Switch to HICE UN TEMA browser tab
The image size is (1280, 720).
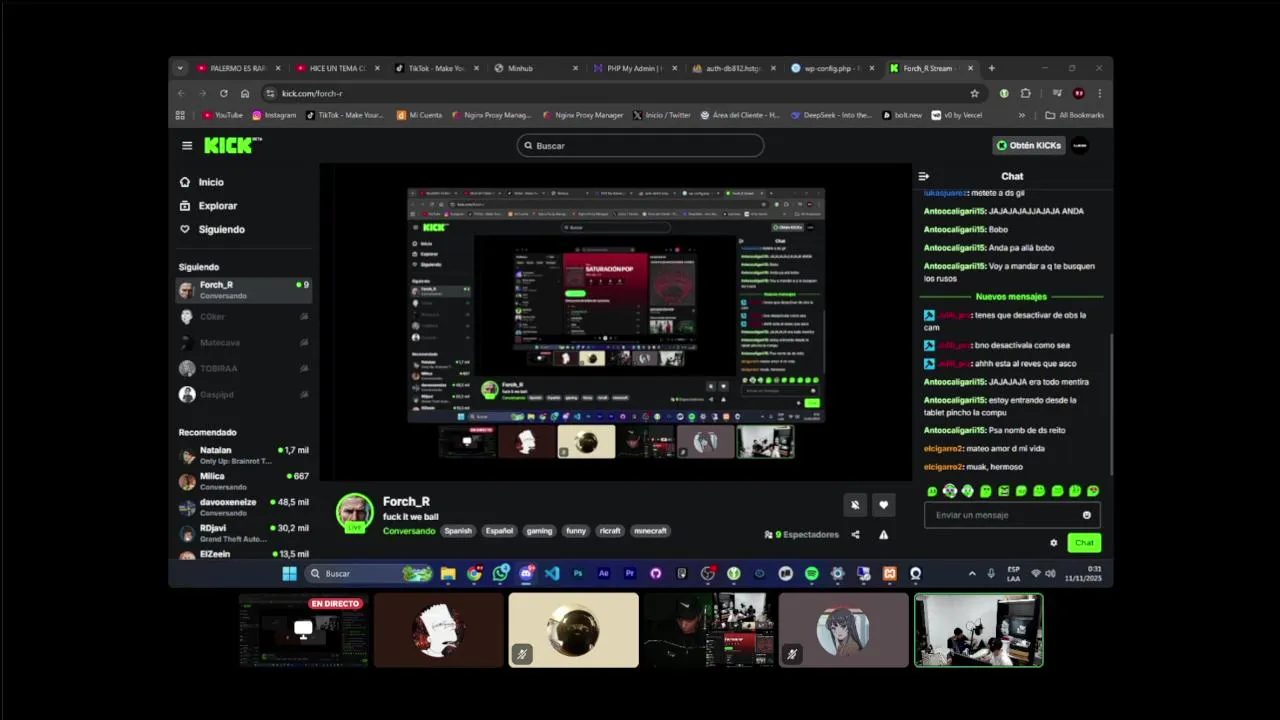point(338,68)
